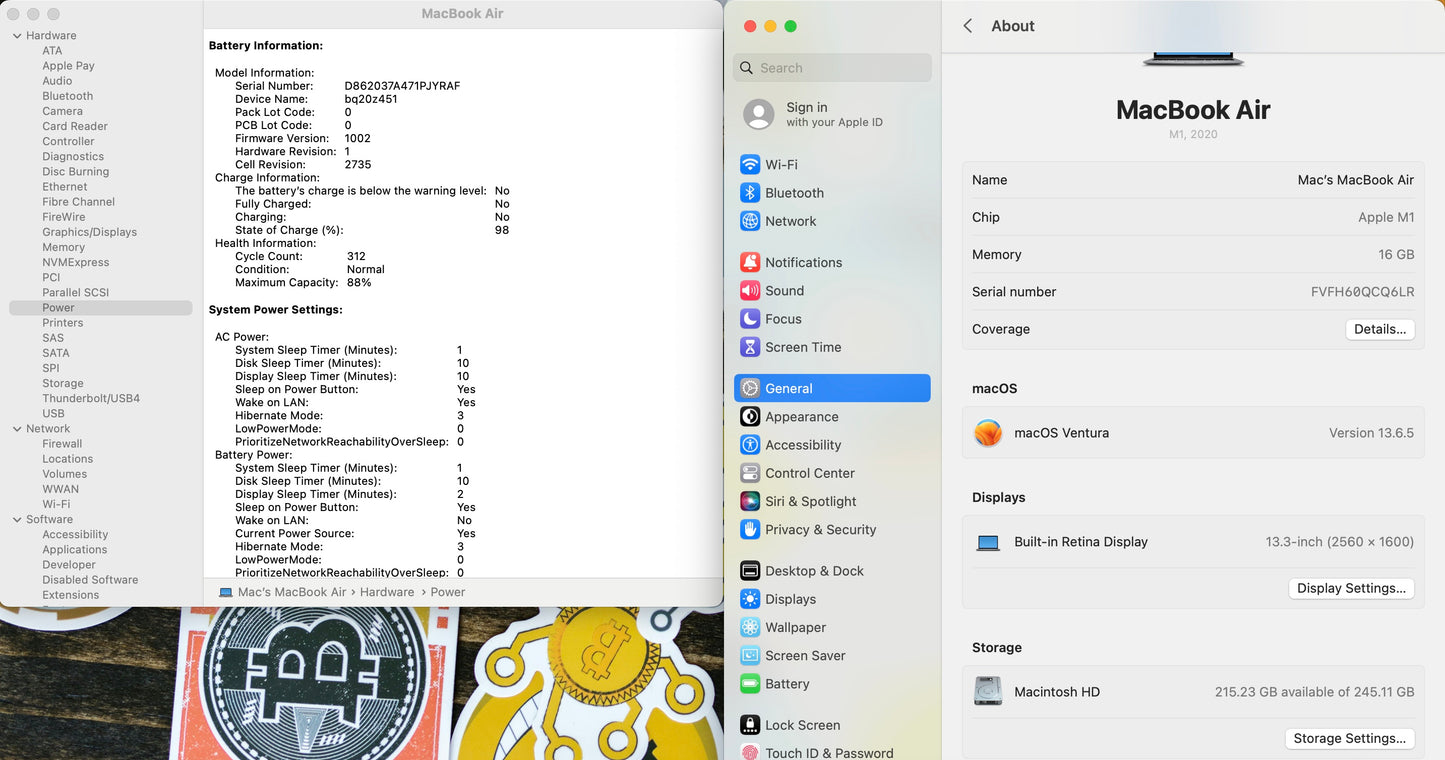This screenshot has width=1445, height=760.
Task: Select Firewall under Network
Action: point(62,444)
